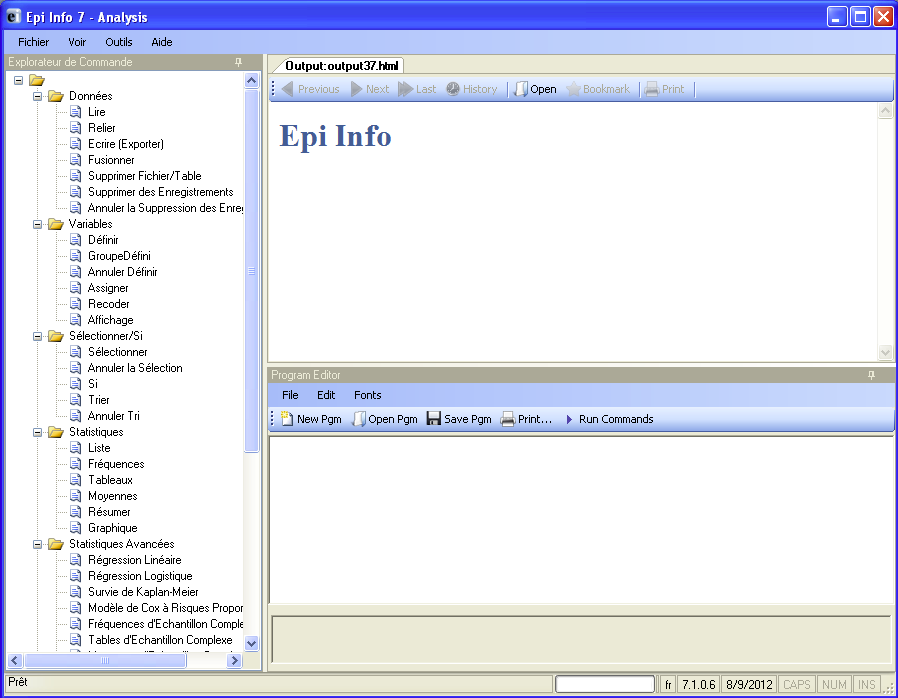Open the Program Editor Fonts menu
The height and width of the screenshot is (698, 898).
367,395
